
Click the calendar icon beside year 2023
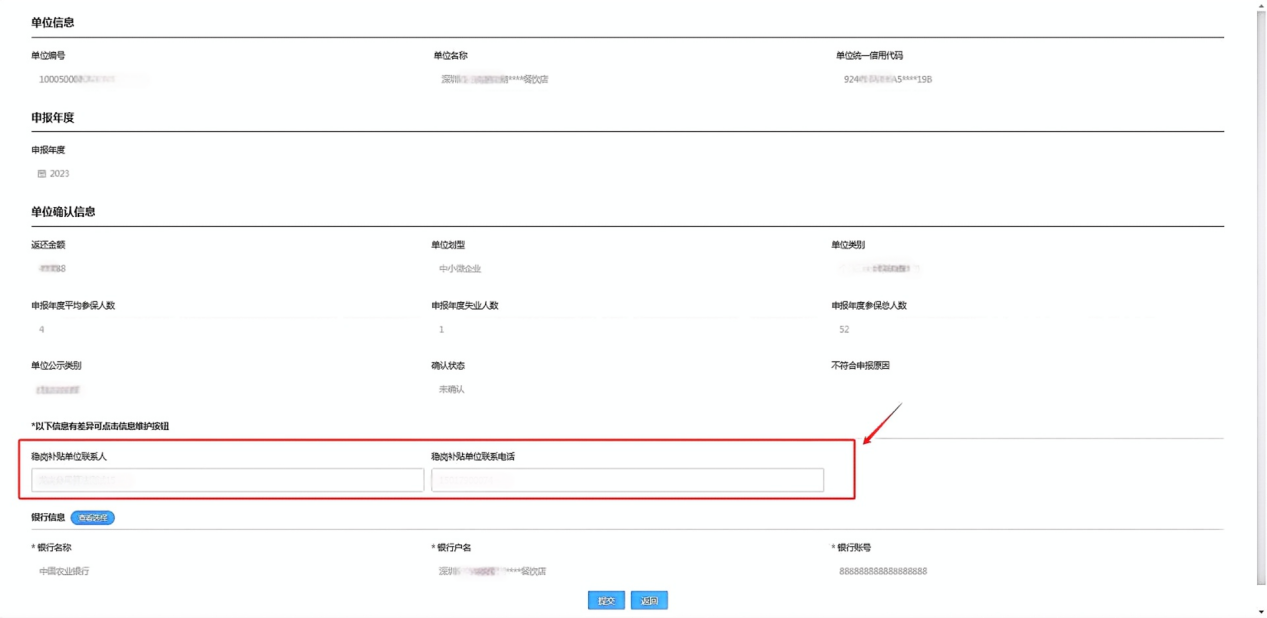click(x=41, y=174)
